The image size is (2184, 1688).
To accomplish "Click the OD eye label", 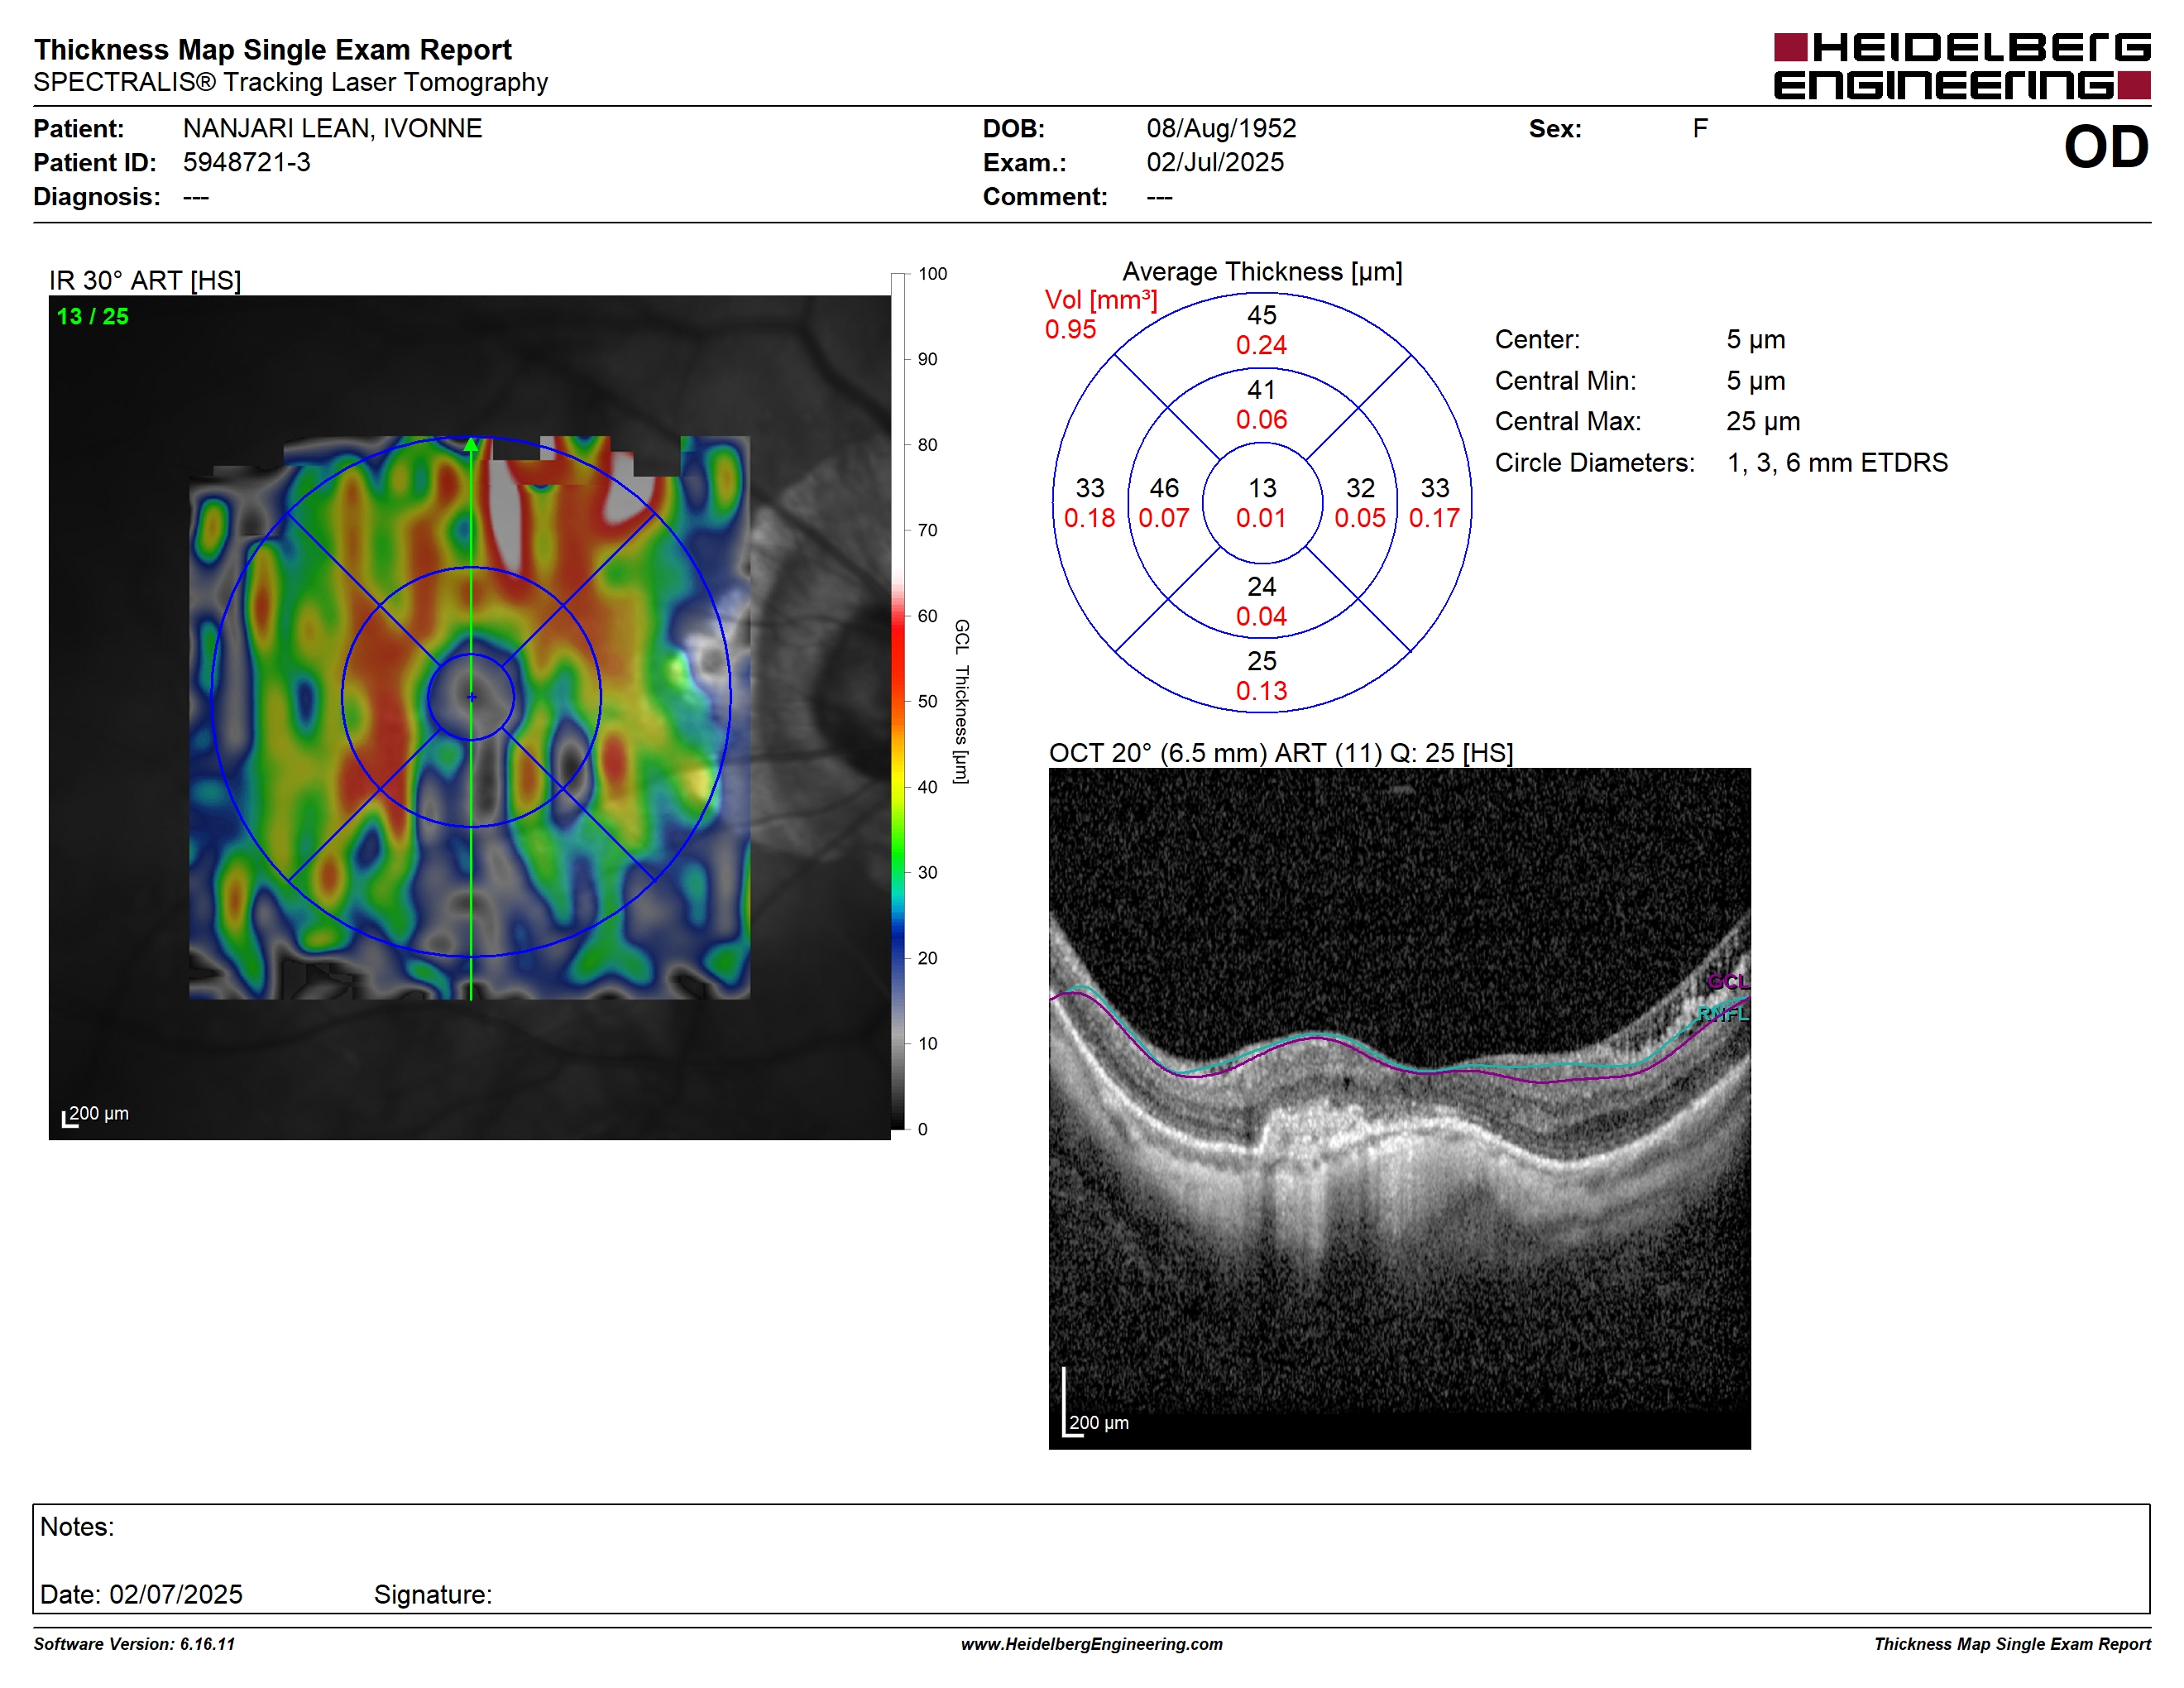I will point(2106,147).
